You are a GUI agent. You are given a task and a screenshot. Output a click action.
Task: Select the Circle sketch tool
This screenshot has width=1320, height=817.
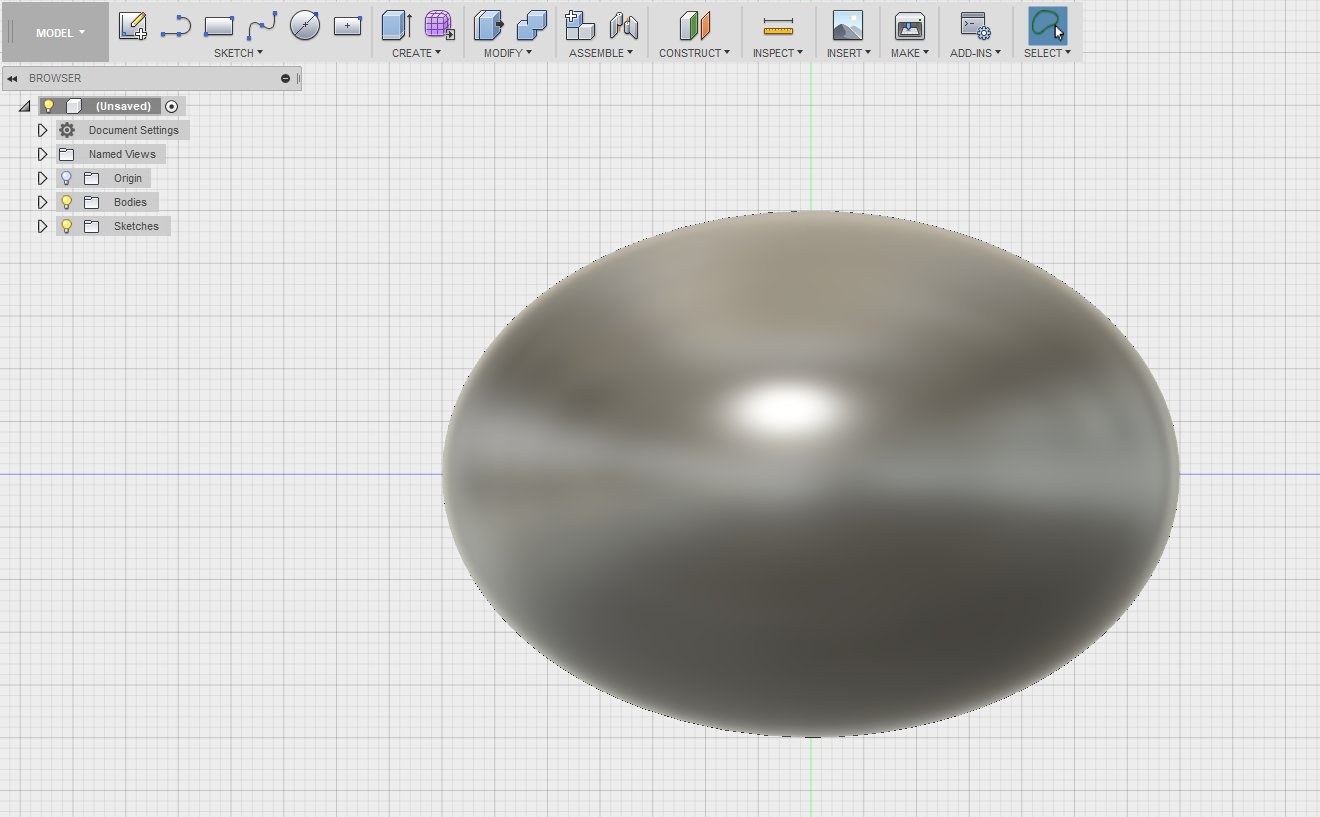305,26
